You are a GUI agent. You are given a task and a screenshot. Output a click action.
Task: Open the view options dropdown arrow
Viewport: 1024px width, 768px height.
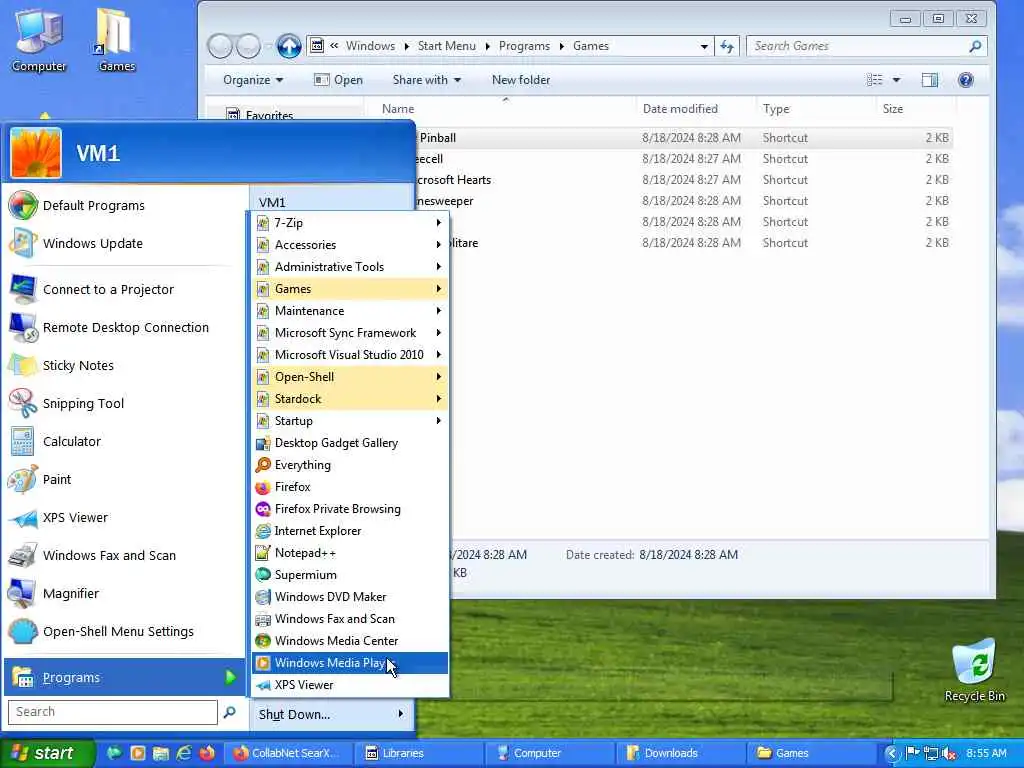click(897, 80)
